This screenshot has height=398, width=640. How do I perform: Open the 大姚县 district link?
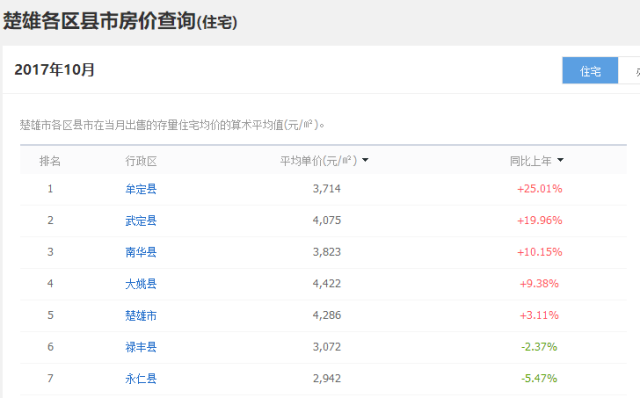coord(141,284)
